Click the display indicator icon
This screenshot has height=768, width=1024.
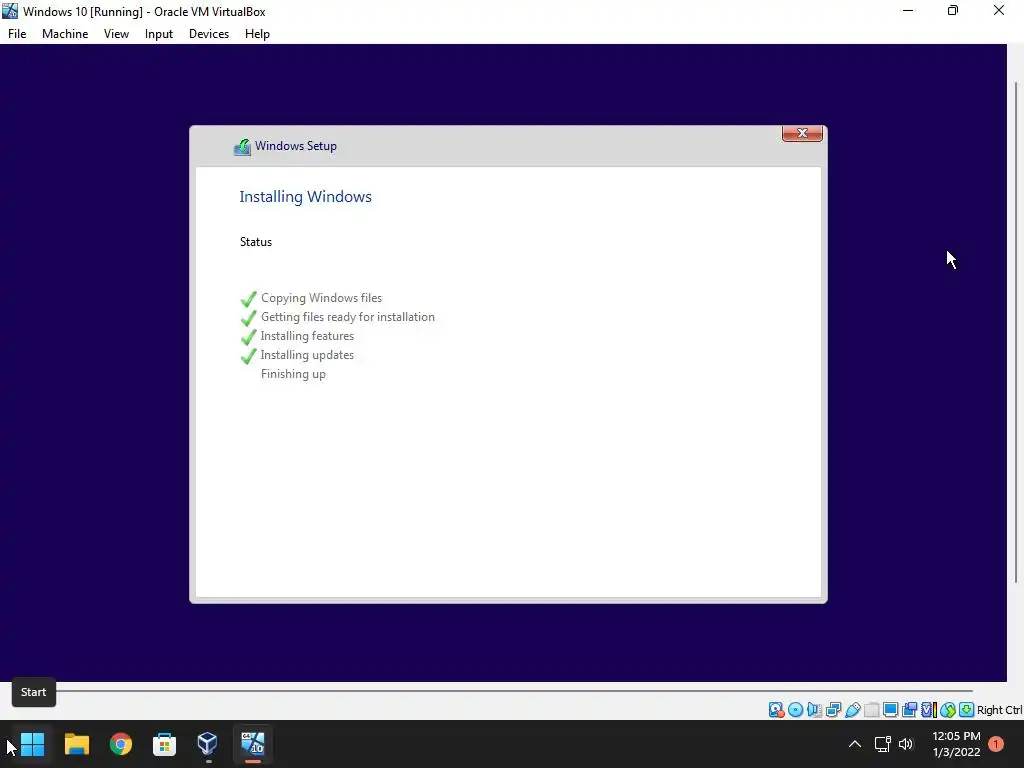(x=890, y=710)
